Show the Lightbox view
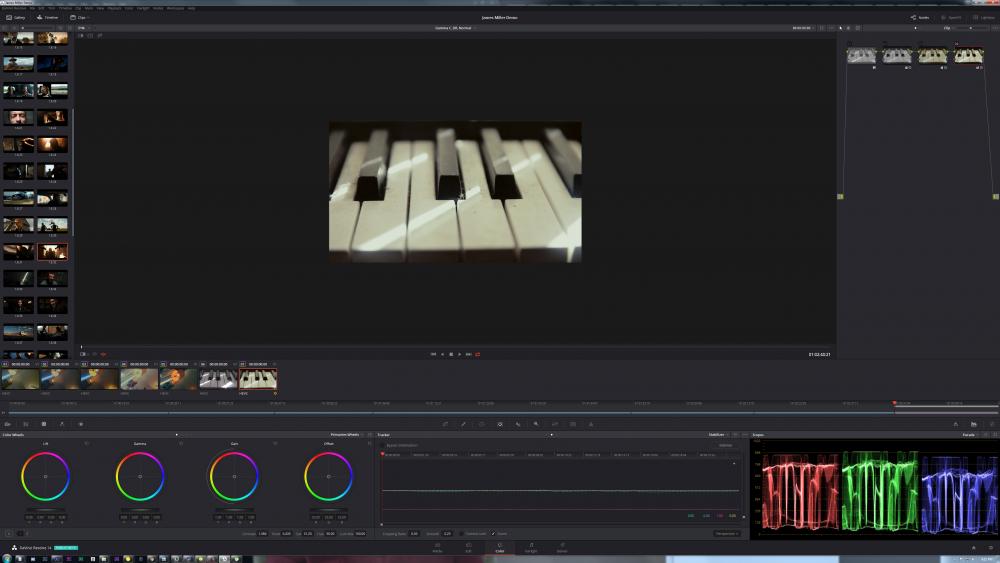 click(x=981, y=17)
